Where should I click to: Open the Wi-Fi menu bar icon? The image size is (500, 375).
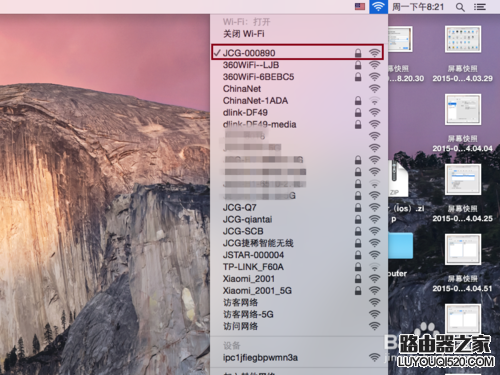378,7
